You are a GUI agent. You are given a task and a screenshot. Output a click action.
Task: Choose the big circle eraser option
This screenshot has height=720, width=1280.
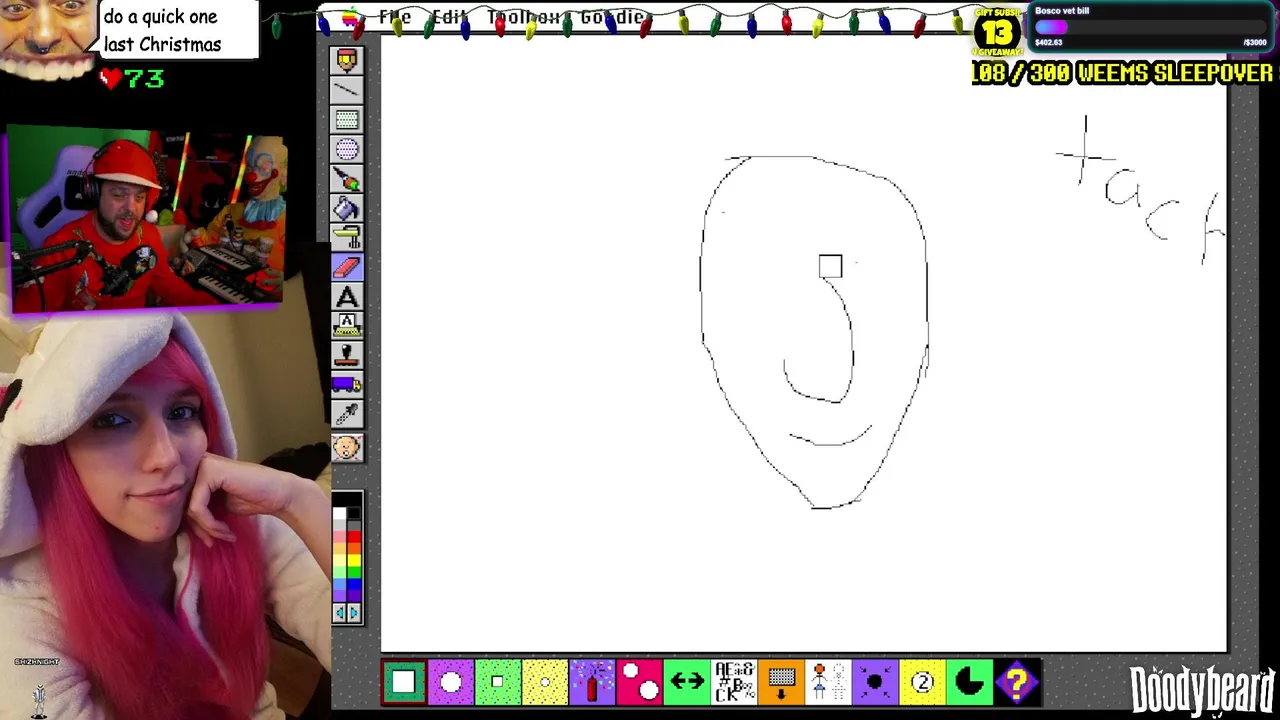coord(450,683)
